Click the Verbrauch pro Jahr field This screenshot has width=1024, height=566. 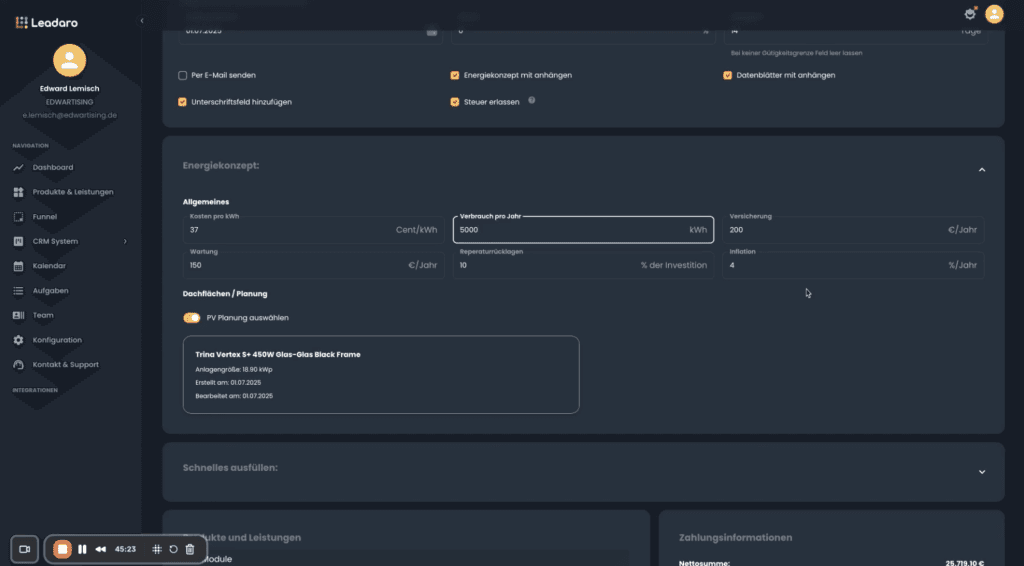pos(583,230)
